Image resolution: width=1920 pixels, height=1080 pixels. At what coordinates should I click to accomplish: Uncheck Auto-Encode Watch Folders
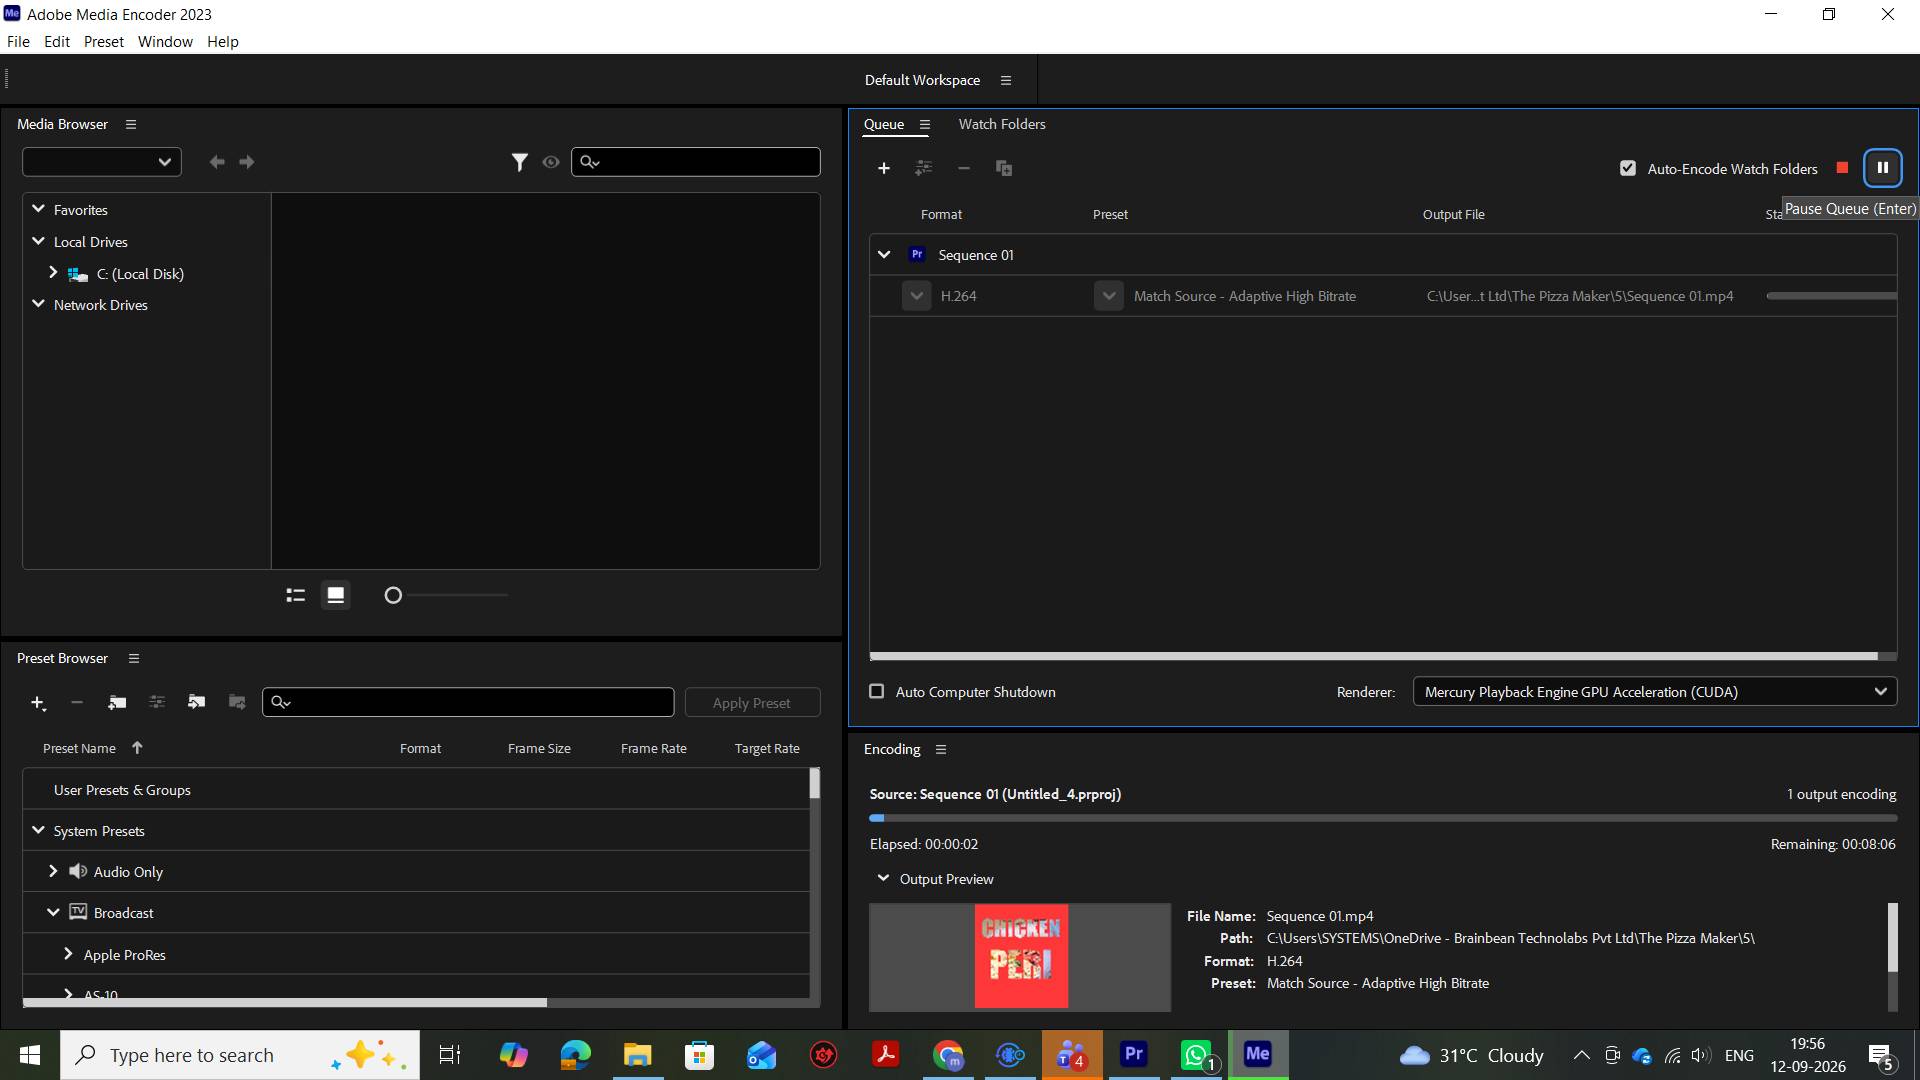[1628, 168]
